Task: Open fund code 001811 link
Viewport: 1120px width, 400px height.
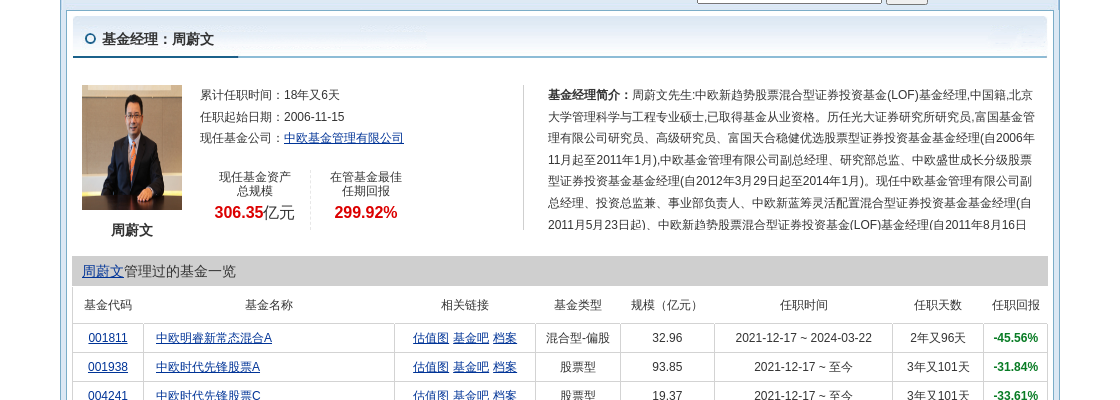Action: tap(108, 338)
